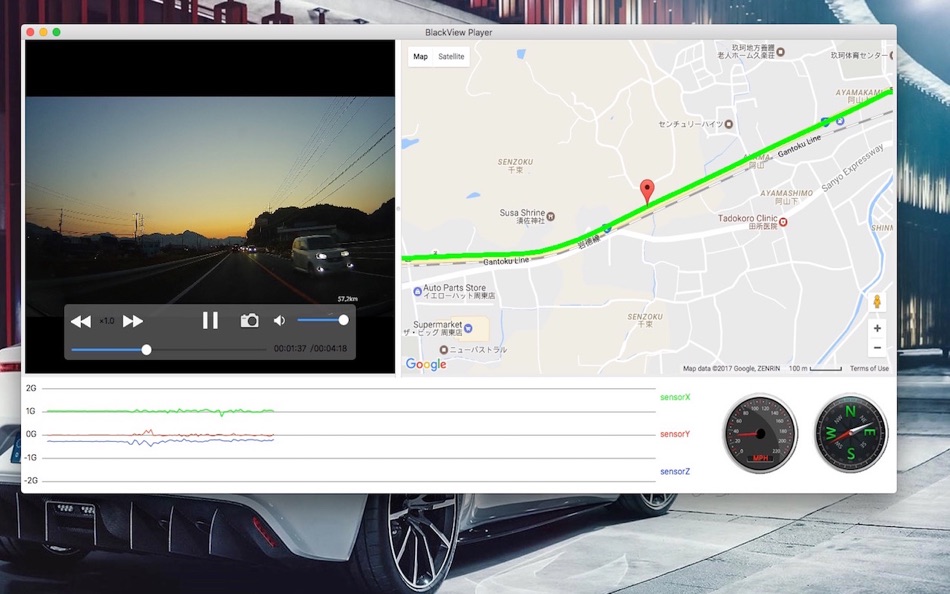The image size is (950, 594).
Task: Click the Susa Shrine map marker
Action: coord(551,216)
